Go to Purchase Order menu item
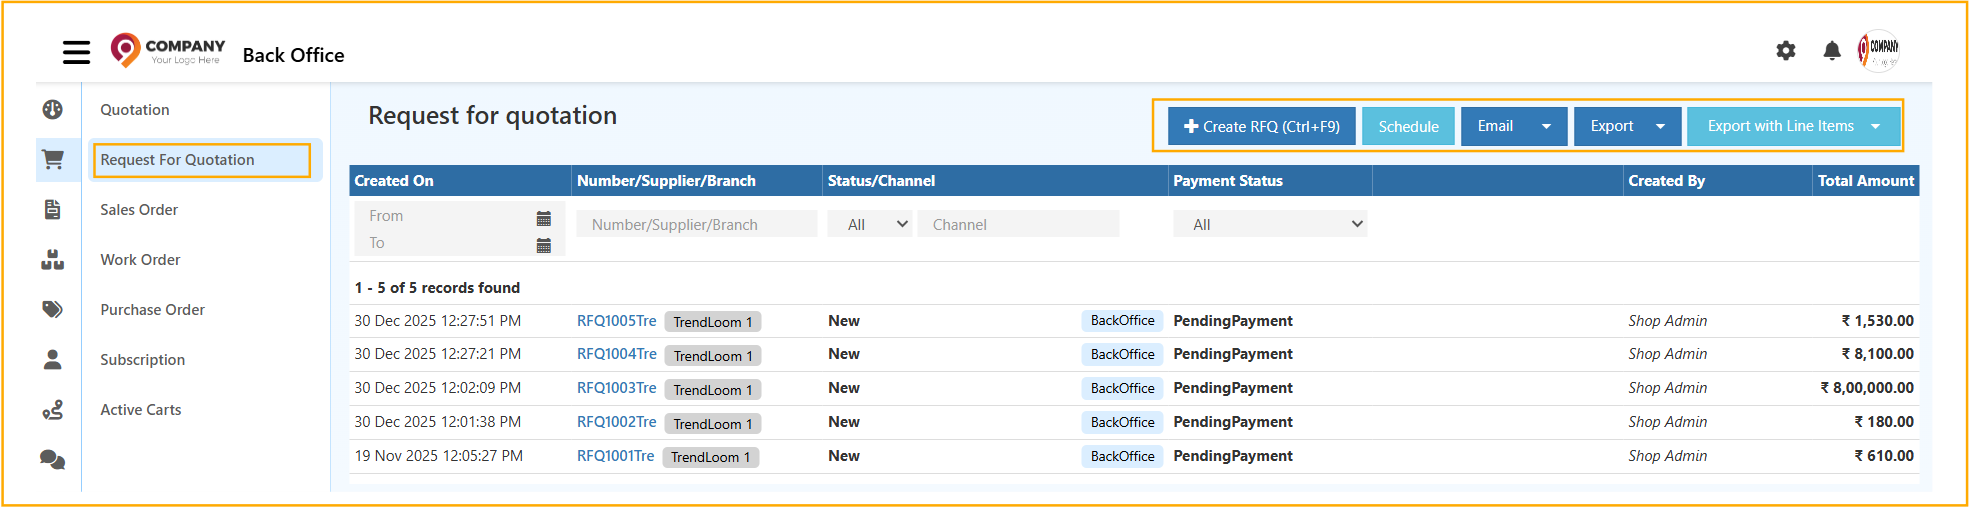The width and height of the screenshot is (1969, 507). [152, 310]
